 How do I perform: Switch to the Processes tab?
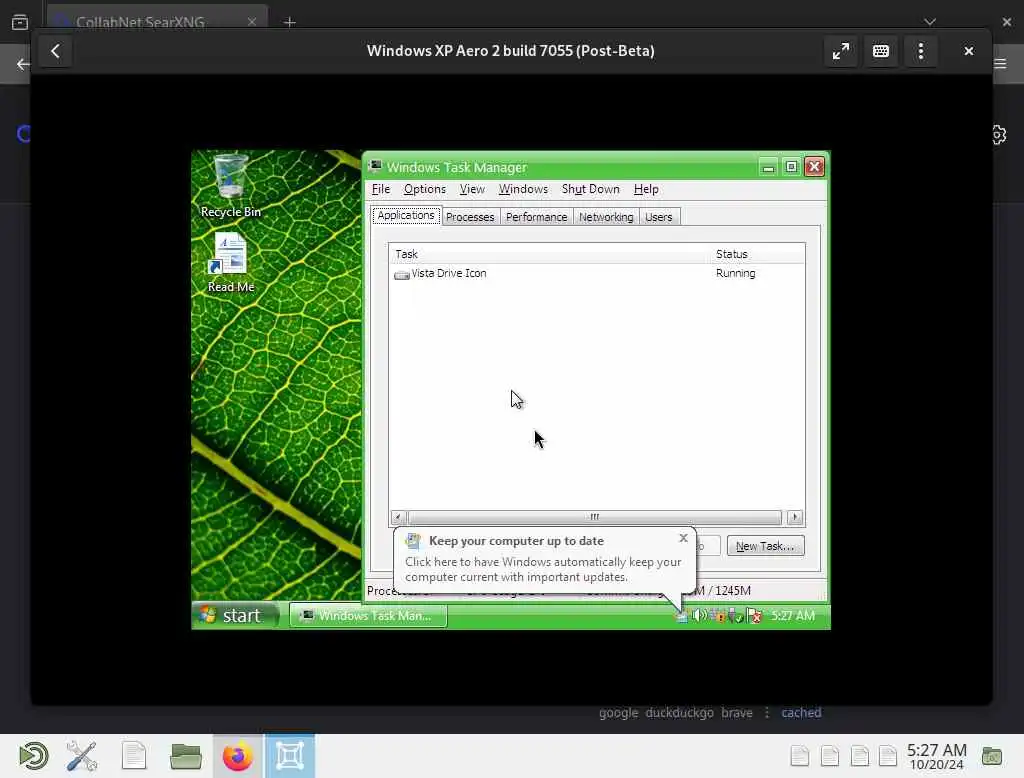[x=470, y=217]
